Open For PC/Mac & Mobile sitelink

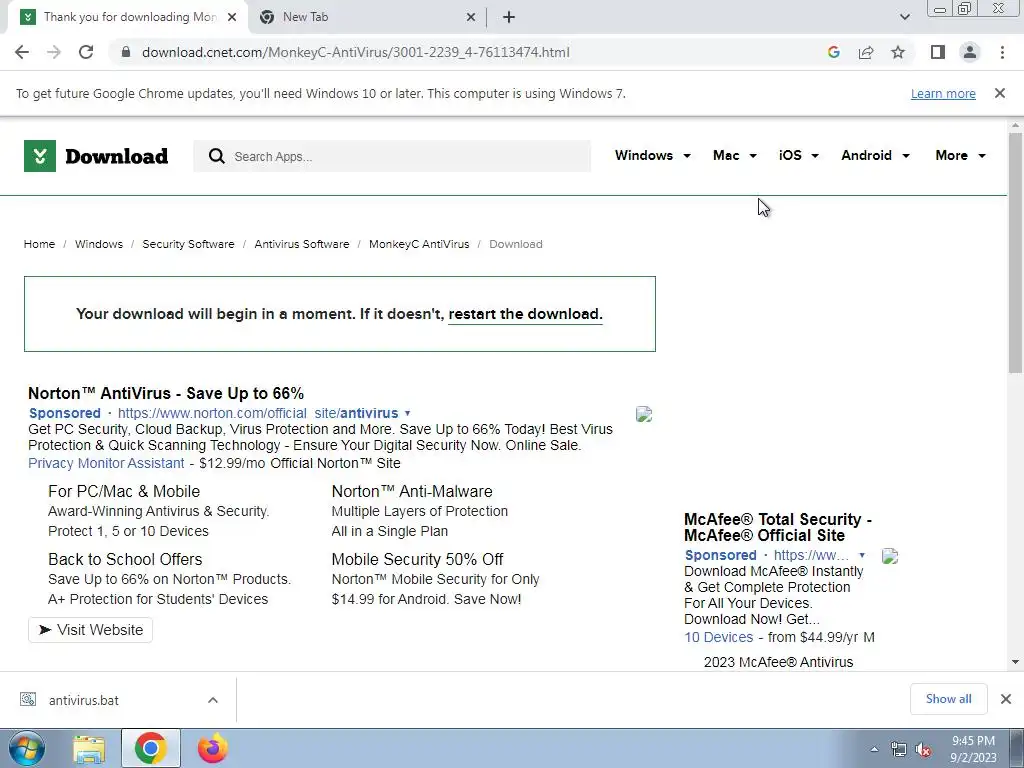point(124,492)
